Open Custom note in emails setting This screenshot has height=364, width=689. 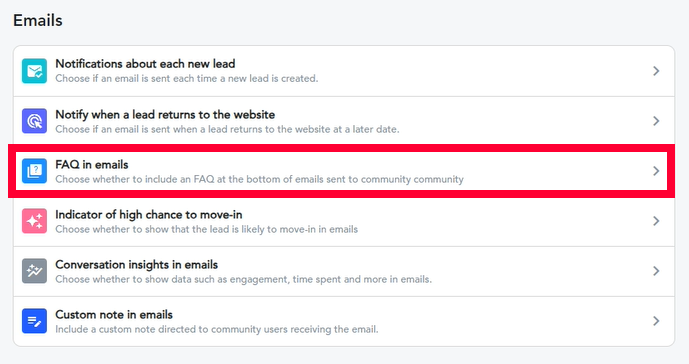click(344, 321)
